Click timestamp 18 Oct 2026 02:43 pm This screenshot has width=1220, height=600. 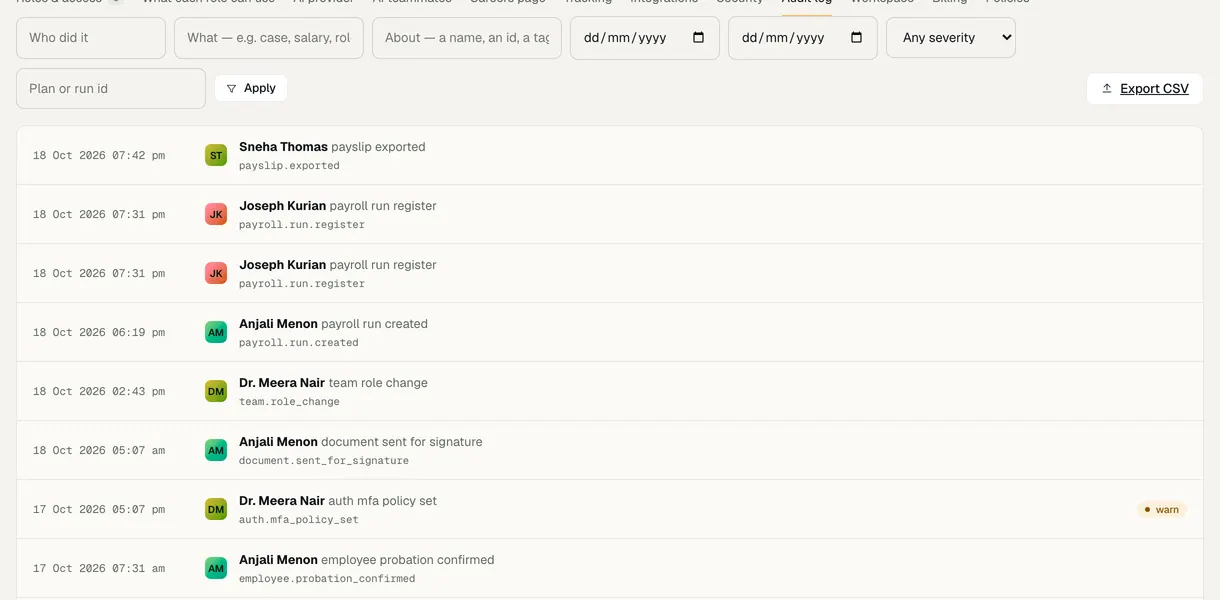[x=99, y=391]
